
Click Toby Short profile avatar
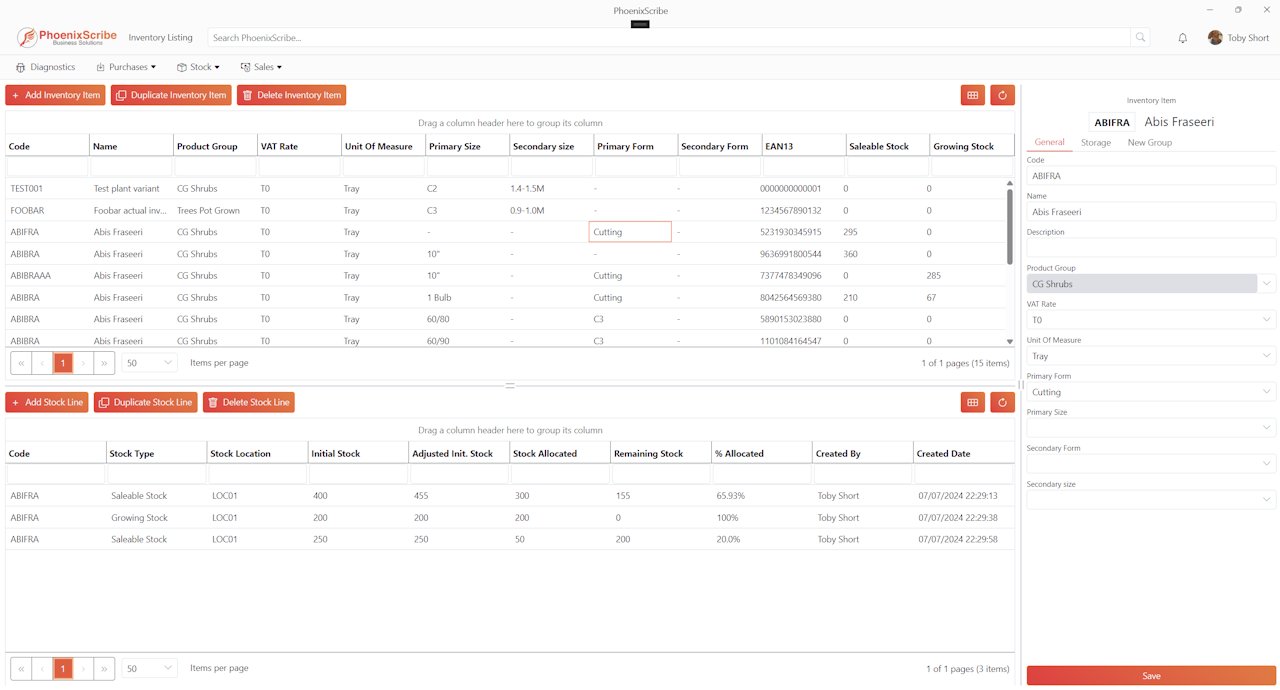(1215, 38)
